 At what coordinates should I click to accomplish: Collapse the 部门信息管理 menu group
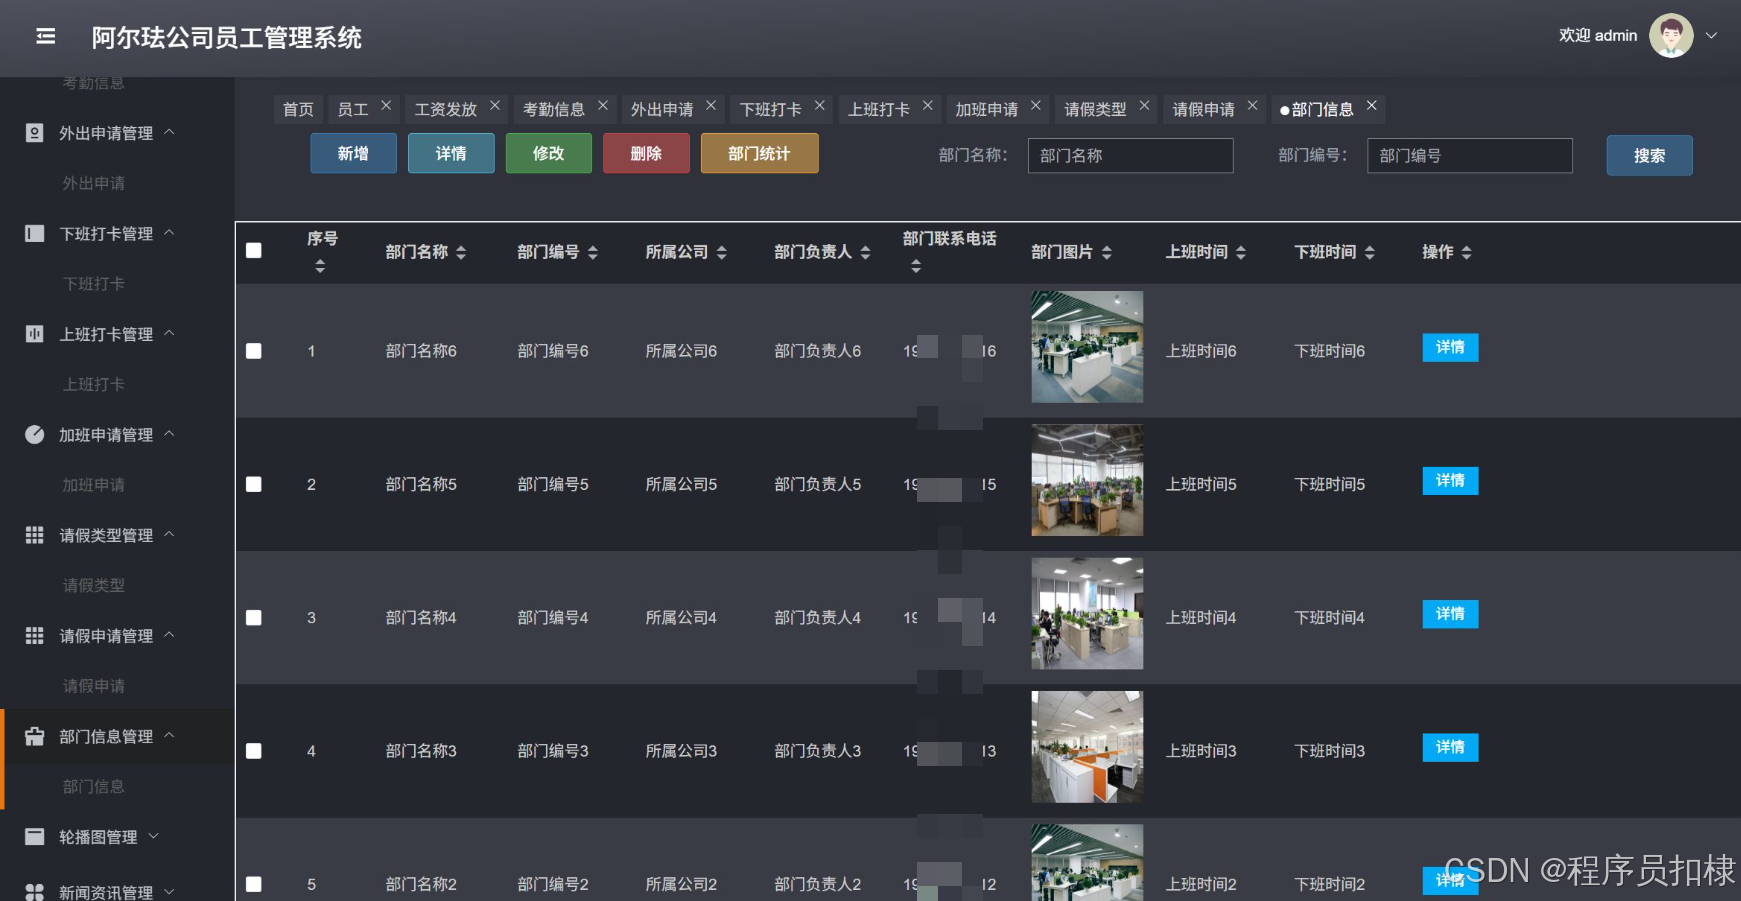tap(169, 735)
